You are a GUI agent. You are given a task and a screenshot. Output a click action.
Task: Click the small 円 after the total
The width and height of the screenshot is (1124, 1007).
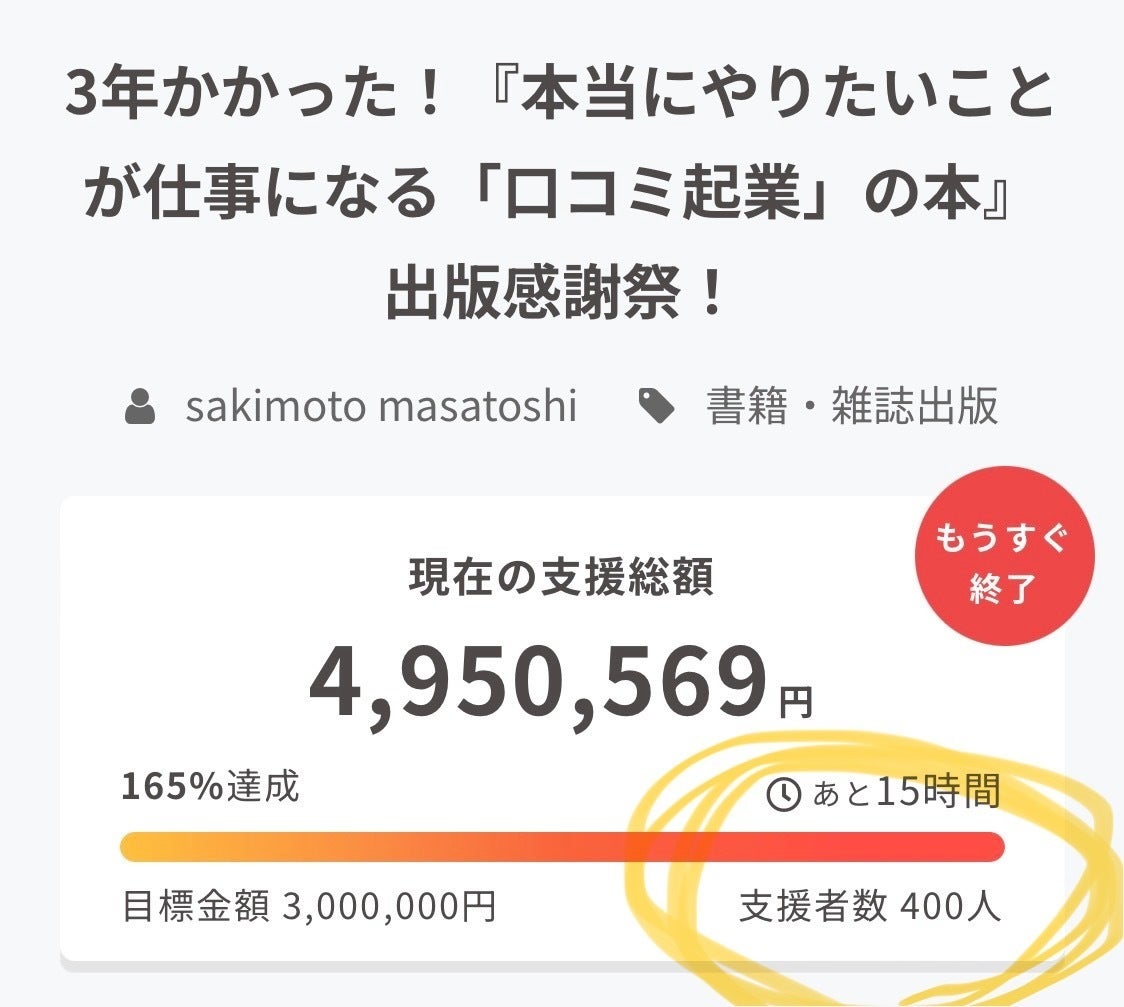(796, 702)
